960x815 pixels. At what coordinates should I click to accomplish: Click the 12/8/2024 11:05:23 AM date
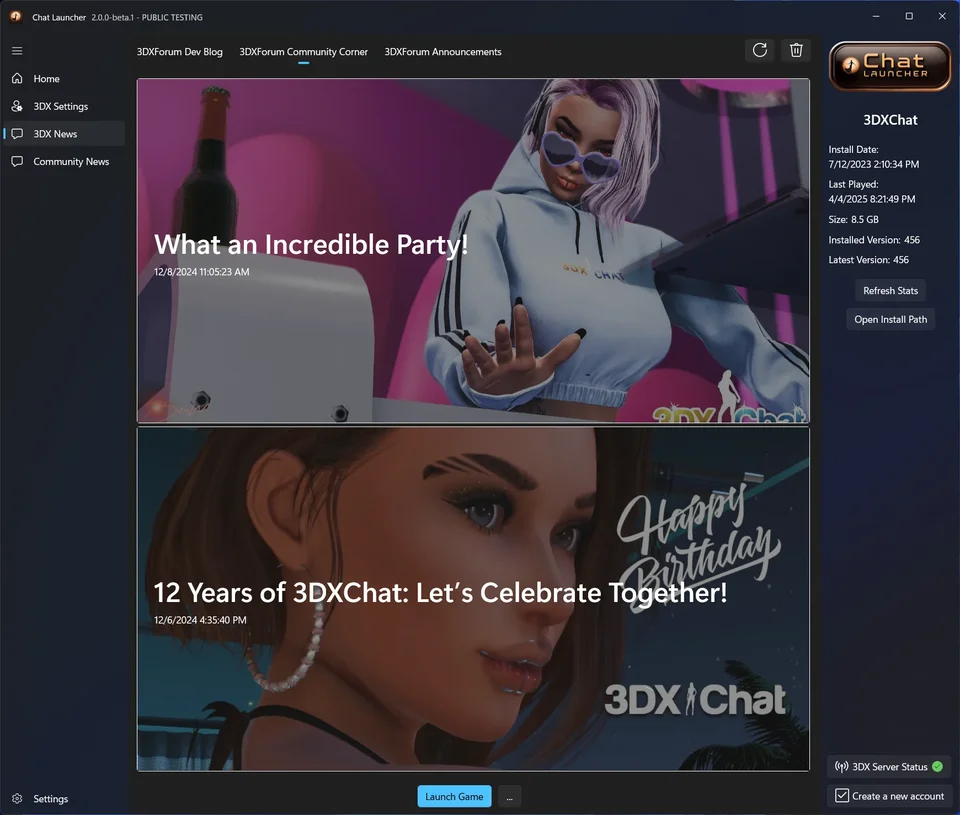[x=201, y=272]
